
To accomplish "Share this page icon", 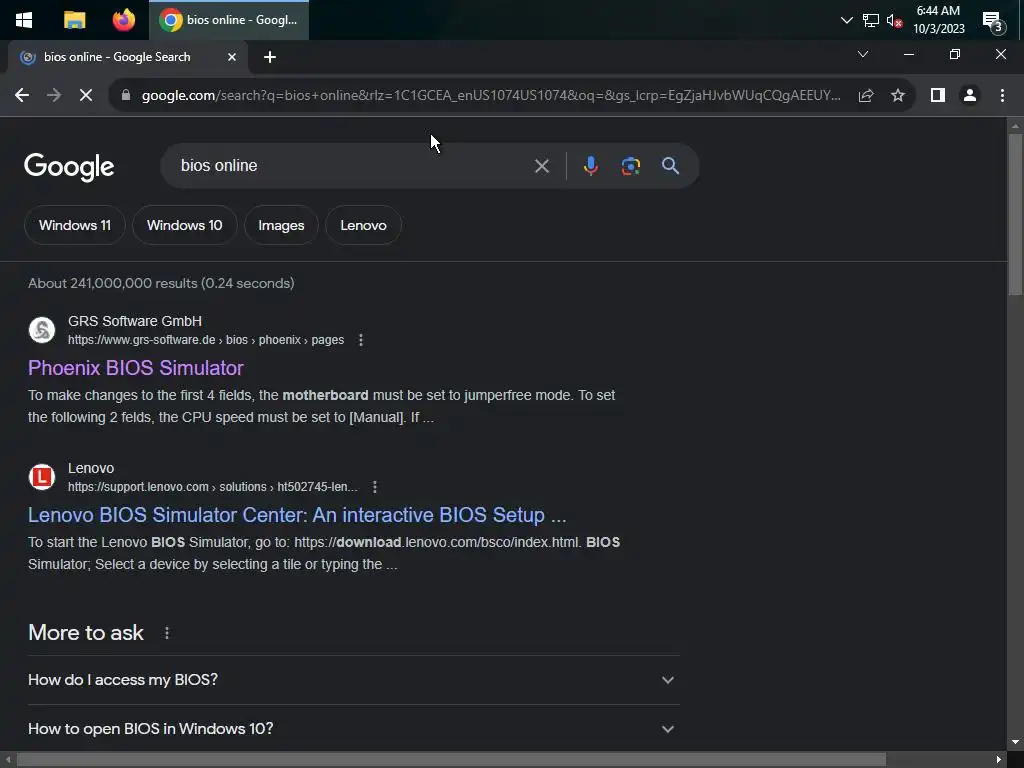I will (866, 95).
